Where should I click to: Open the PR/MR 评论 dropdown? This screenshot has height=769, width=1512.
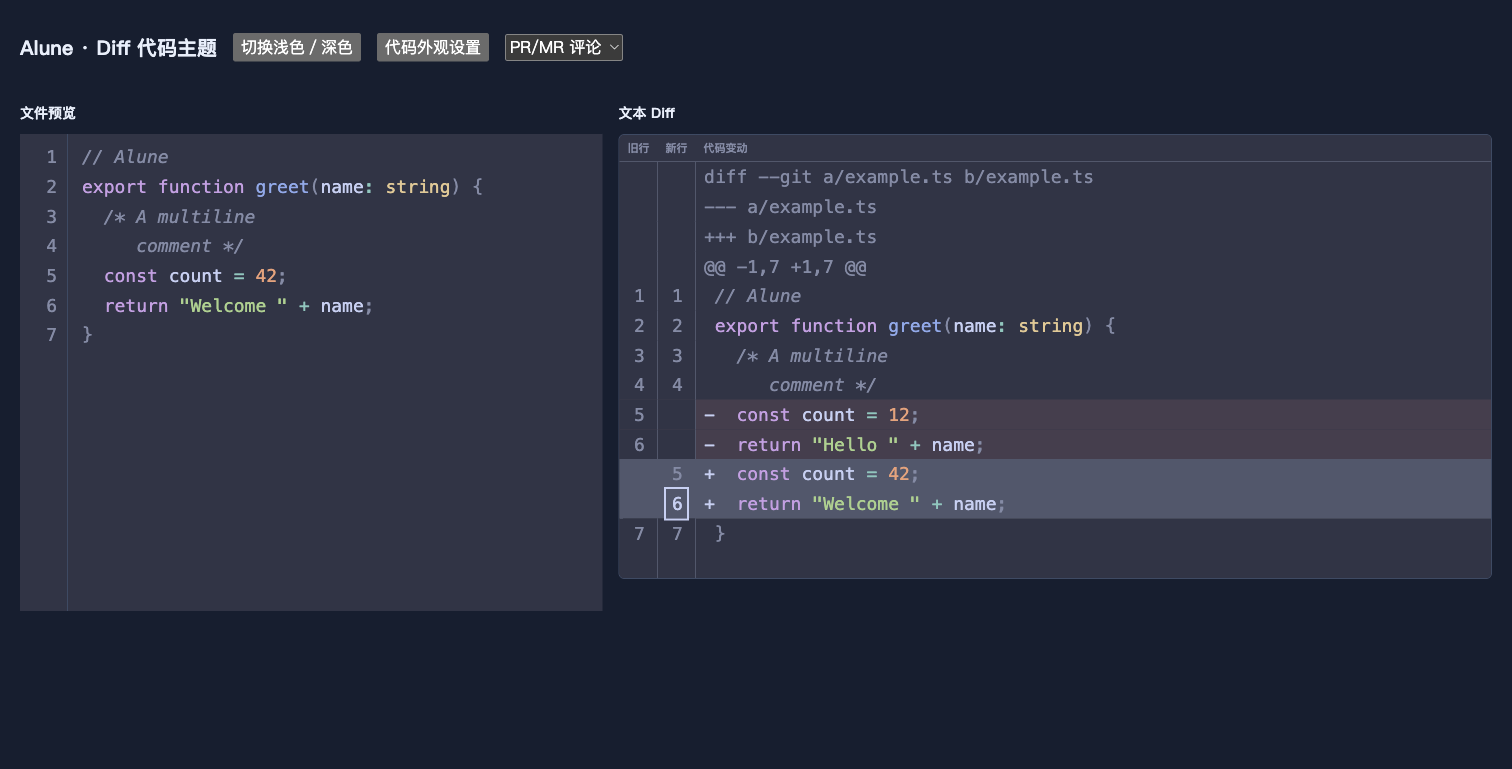(564, 47)
